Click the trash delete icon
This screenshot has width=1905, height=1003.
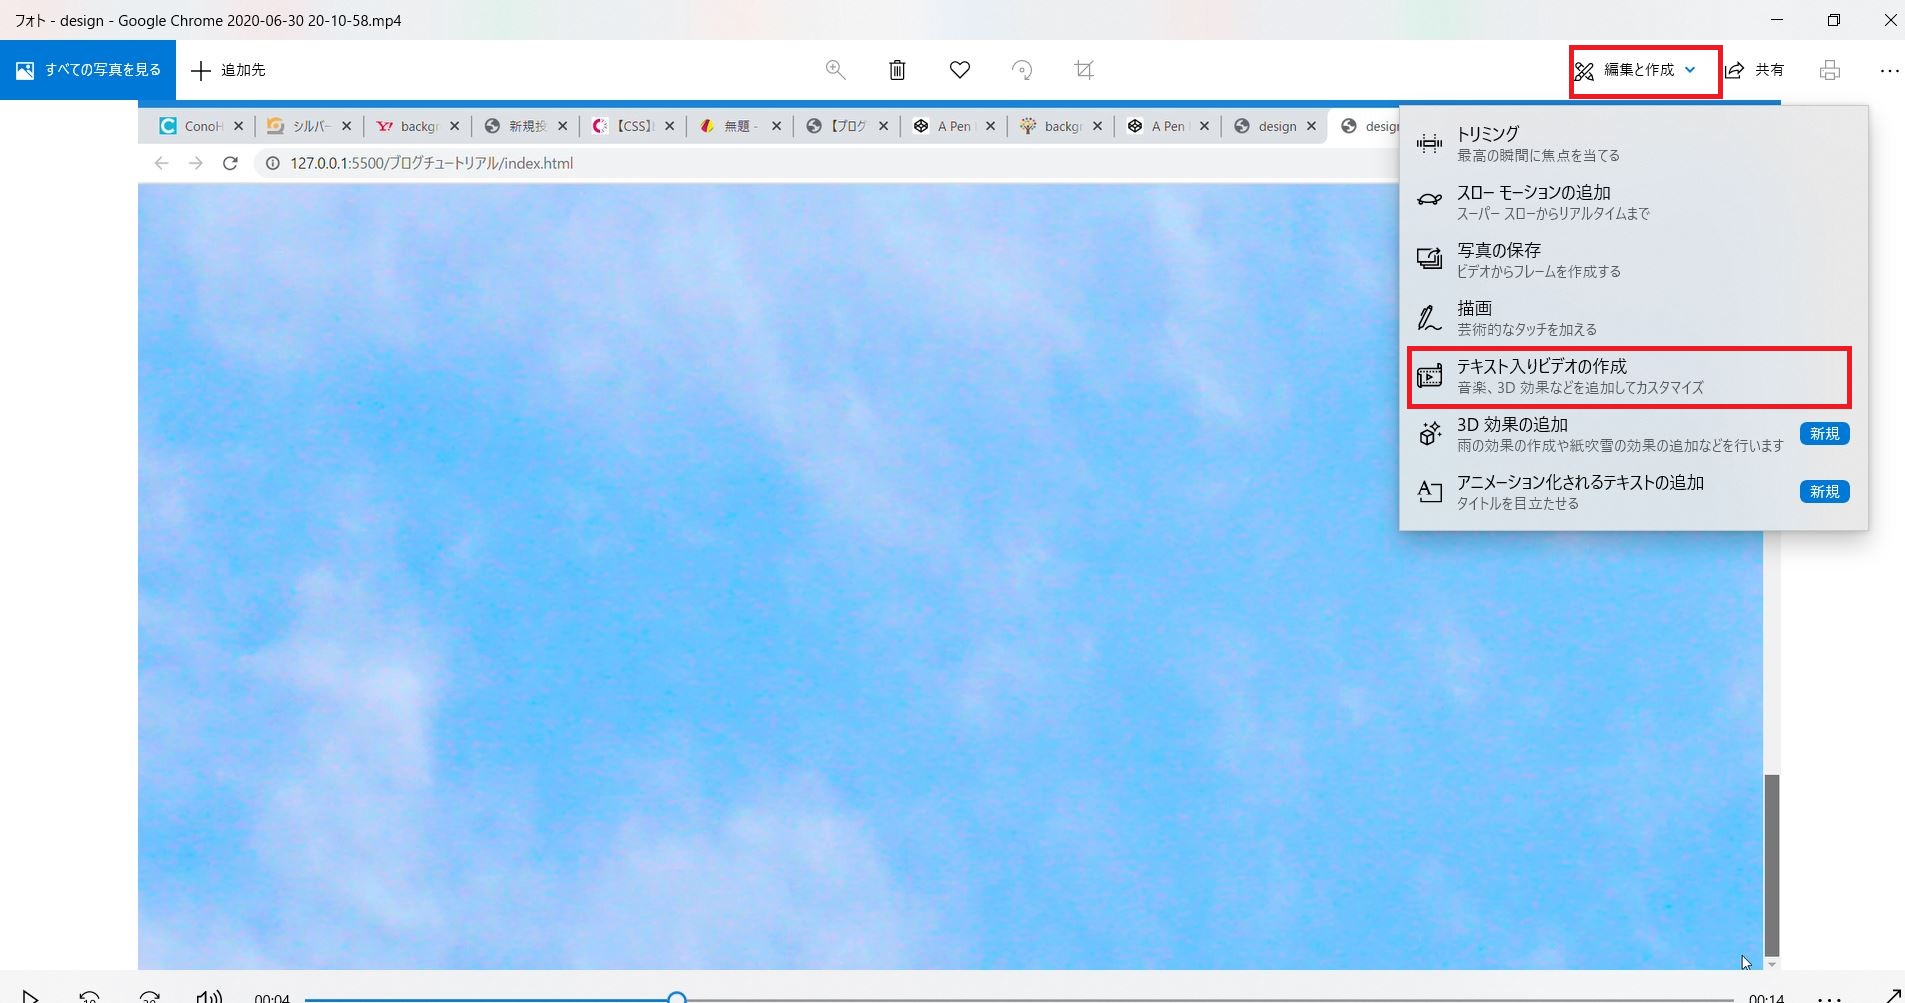pos(897,70)
